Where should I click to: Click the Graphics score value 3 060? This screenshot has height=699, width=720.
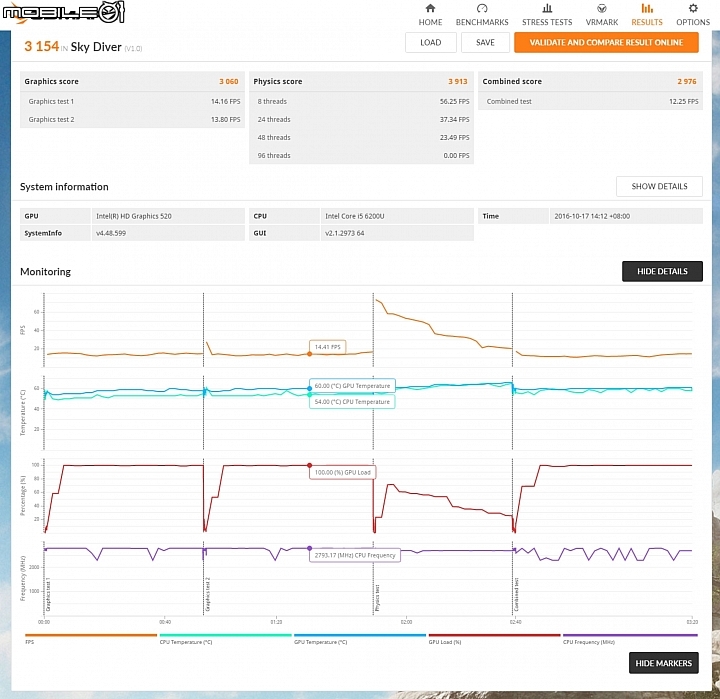(x=229, y=81)
